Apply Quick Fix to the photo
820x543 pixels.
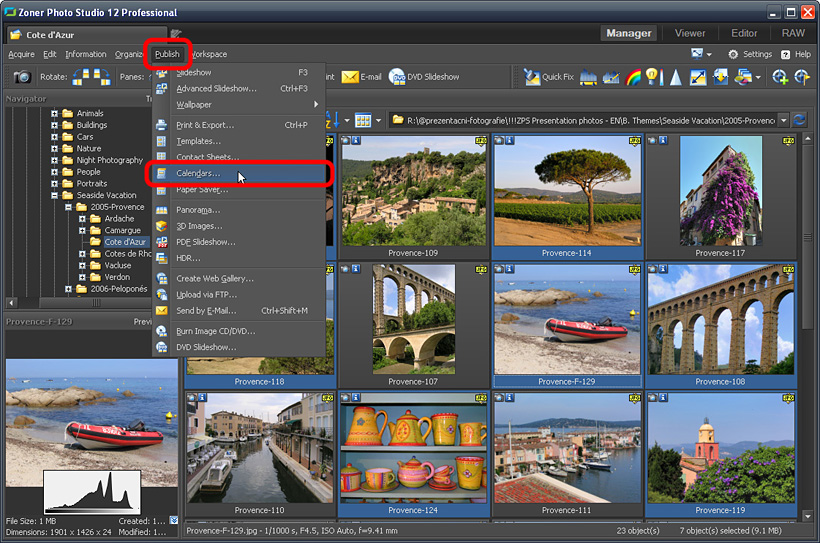coord(549,77)
